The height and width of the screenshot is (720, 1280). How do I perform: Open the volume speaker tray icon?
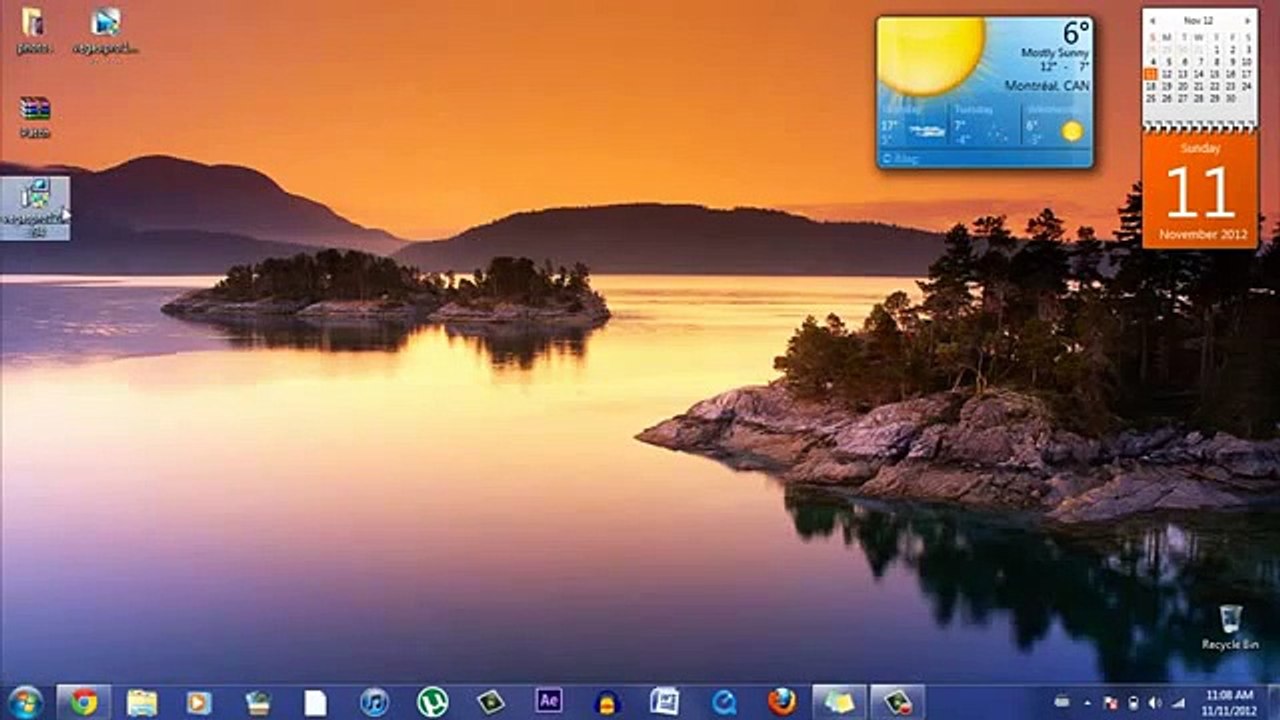[x=1155, y=702]
